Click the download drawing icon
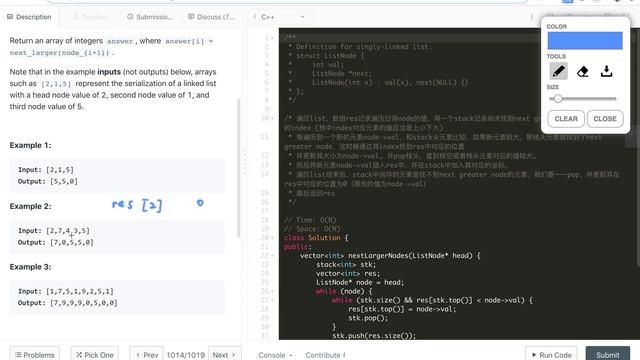 pos(607,71)
